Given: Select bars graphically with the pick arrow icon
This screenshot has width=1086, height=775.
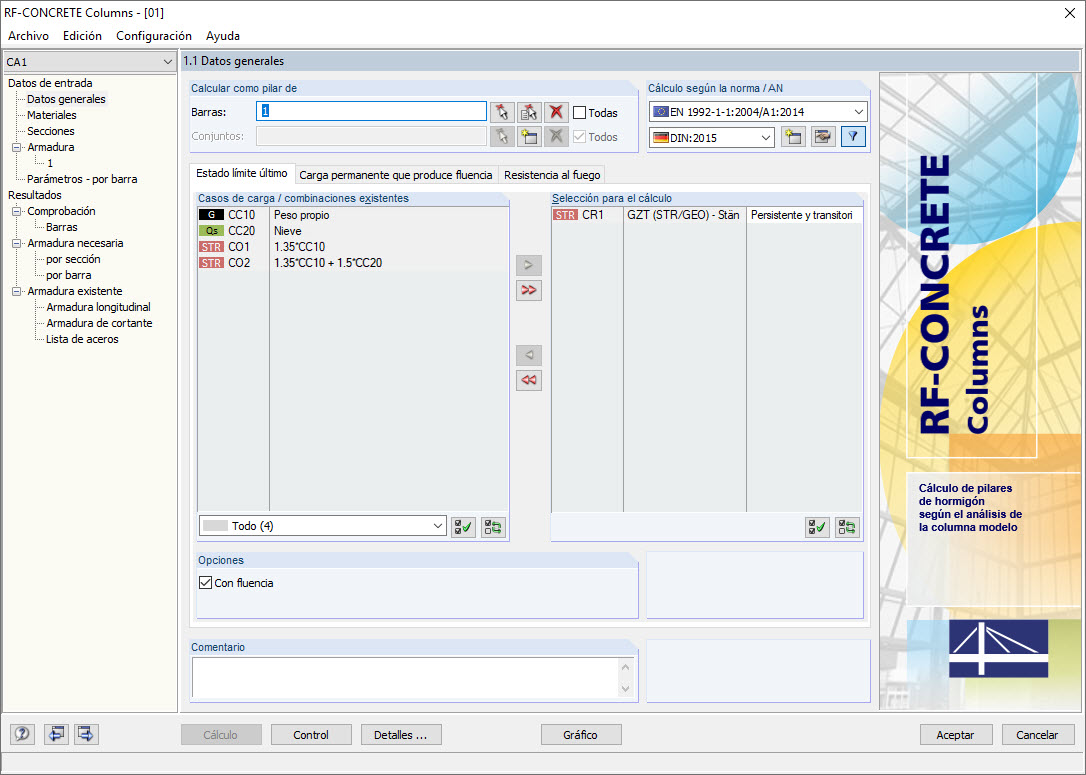Looking at the screenshot, I should tap(505, 112).
